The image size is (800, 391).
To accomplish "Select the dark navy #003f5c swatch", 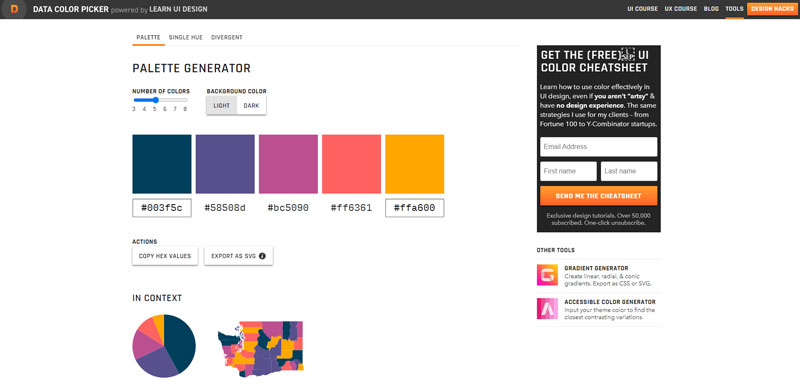I will (x=162, y=164).
